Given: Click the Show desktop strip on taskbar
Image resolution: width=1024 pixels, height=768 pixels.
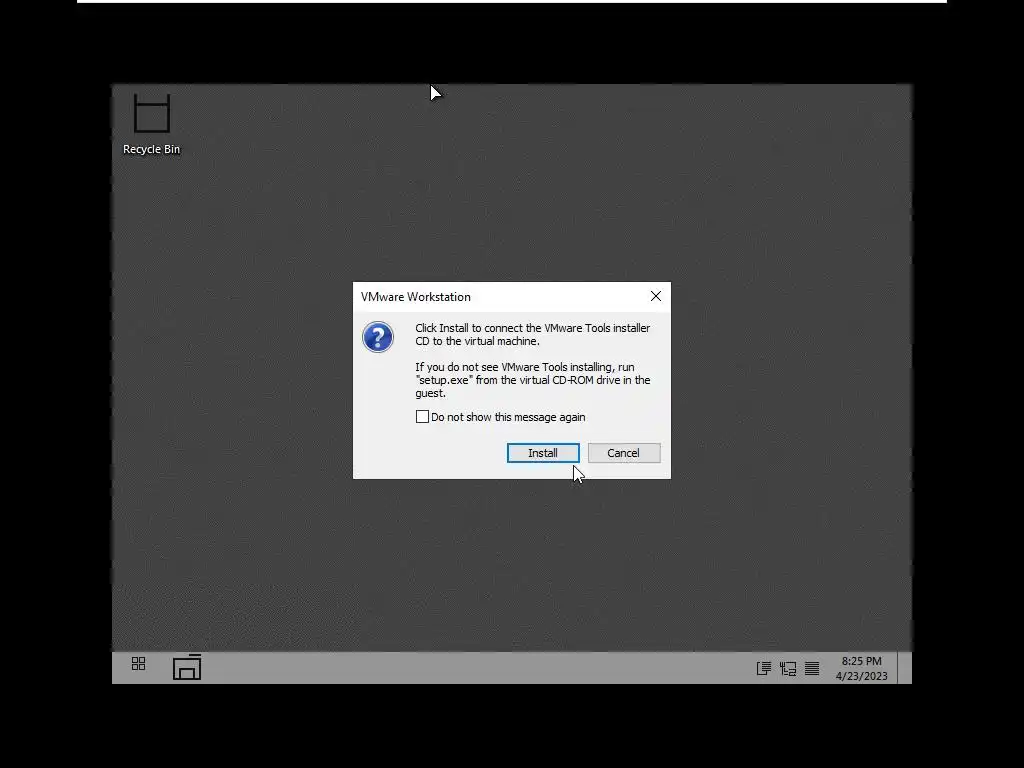Looking at the screenshot, I should pos(904,667).
